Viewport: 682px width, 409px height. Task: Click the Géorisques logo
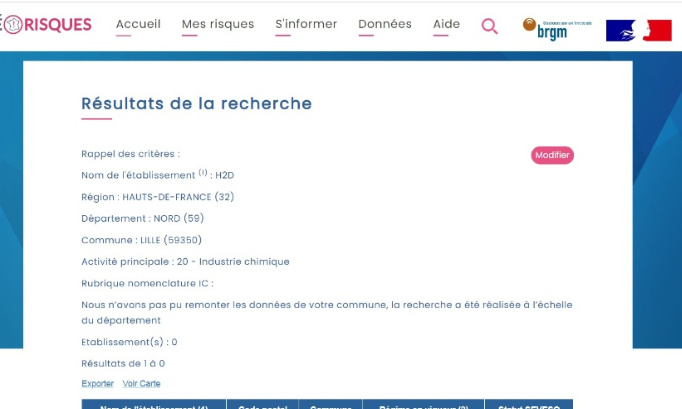pos(46,24)
